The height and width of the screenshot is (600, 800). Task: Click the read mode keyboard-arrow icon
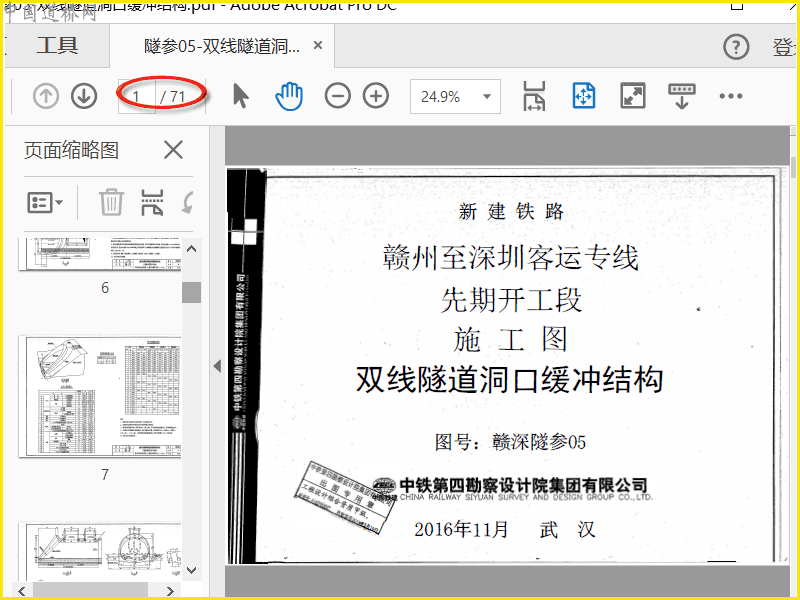click(682, 96)
